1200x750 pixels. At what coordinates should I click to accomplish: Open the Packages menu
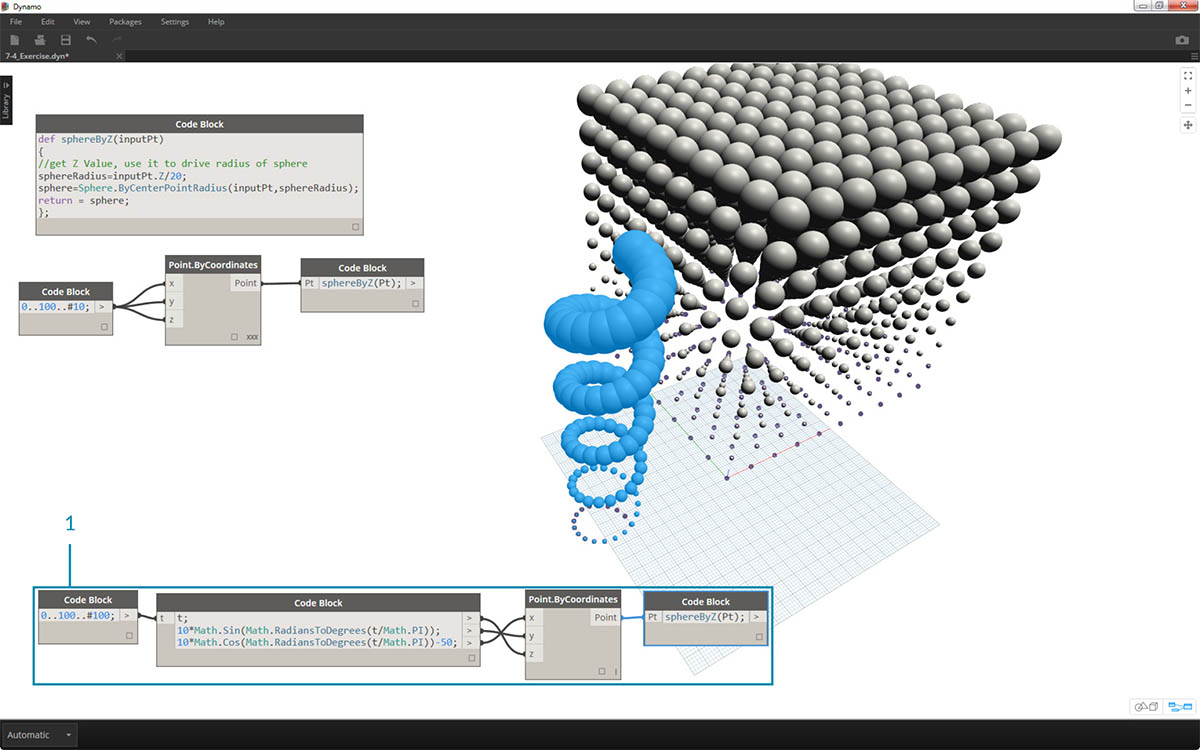click(125, 21)
